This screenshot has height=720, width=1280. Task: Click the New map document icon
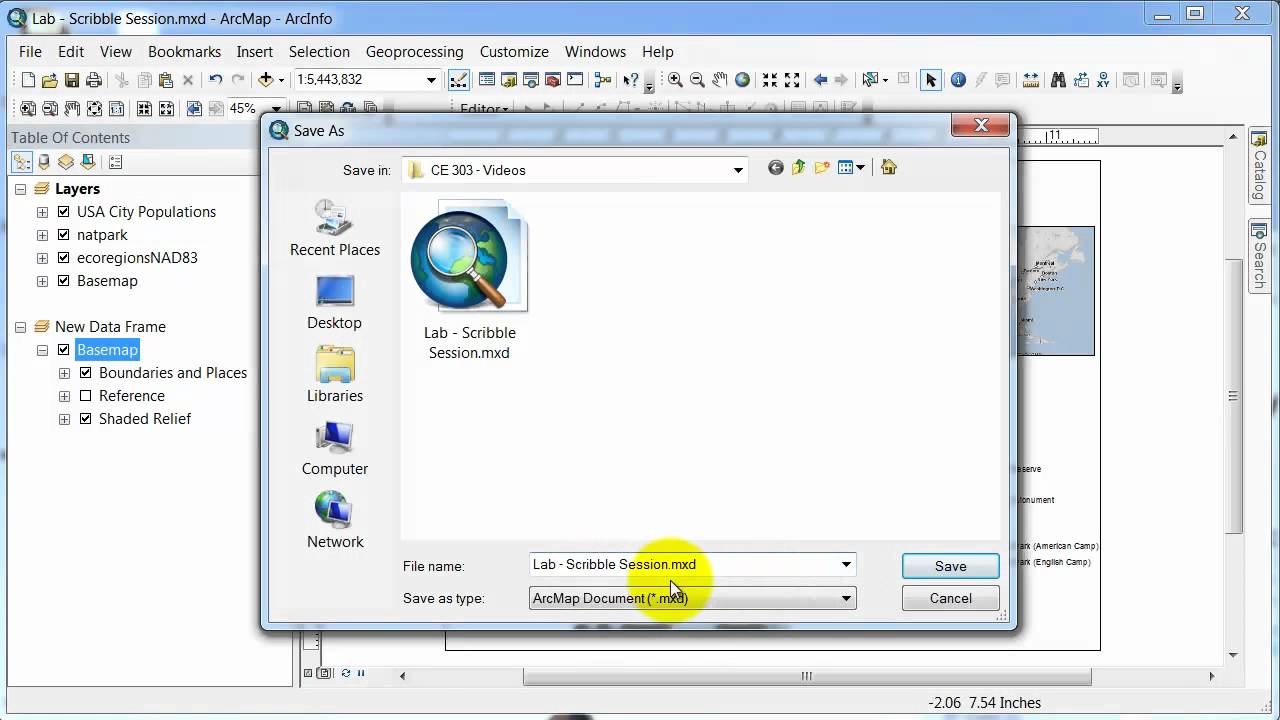pyautogui.click(x=28, y=80)
